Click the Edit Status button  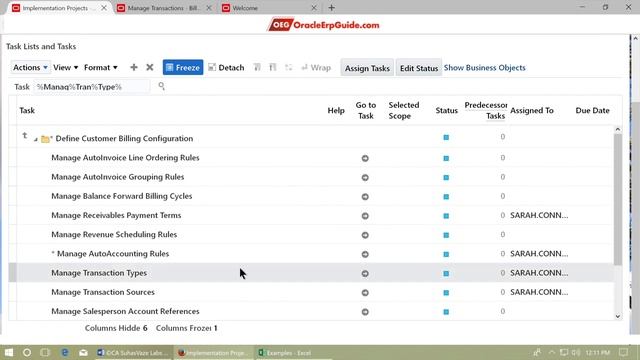coord(419,68)
